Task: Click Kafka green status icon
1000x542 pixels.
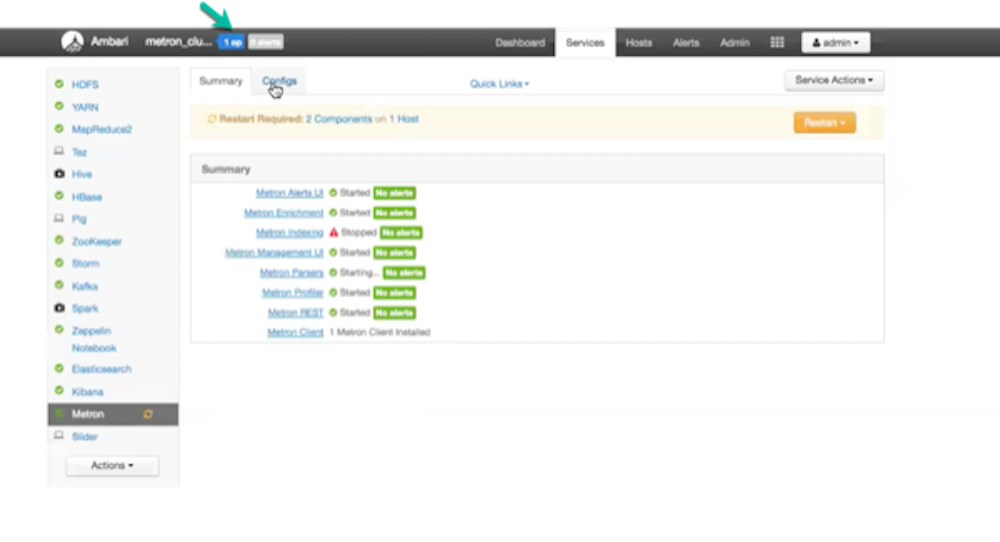Action: pyautogui.click(x=59, y=284)
